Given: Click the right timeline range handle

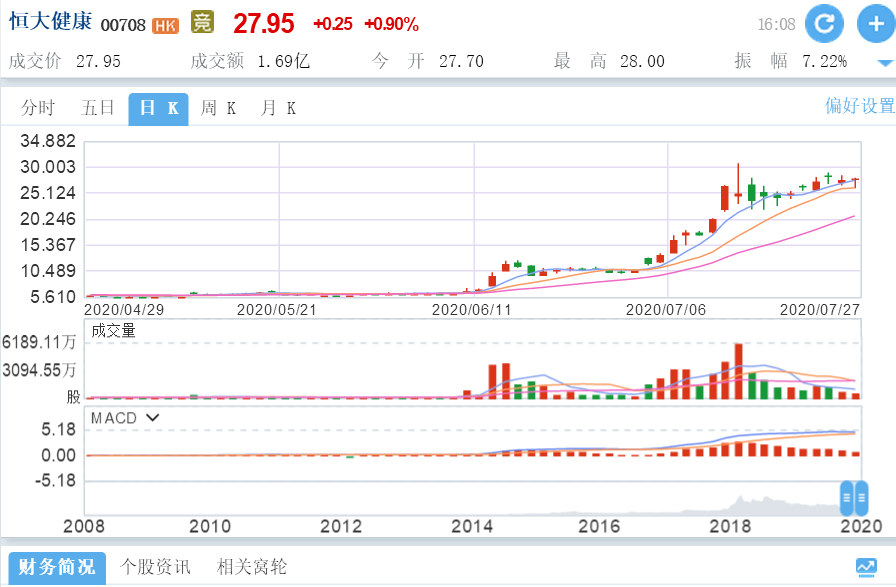Looking at the screenshot, I should 861,498.
